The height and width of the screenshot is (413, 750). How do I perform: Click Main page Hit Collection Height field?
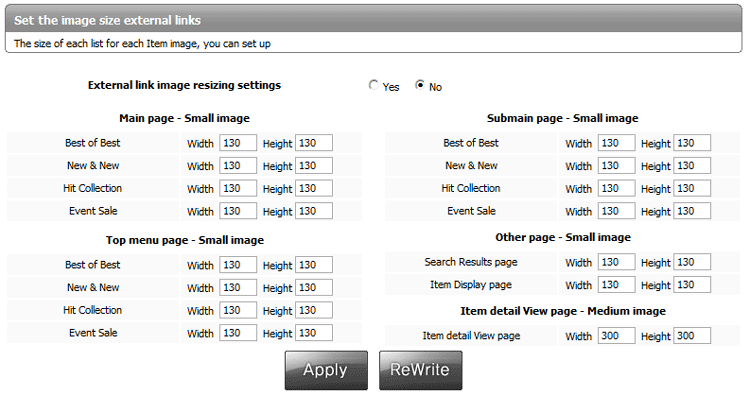314,188
